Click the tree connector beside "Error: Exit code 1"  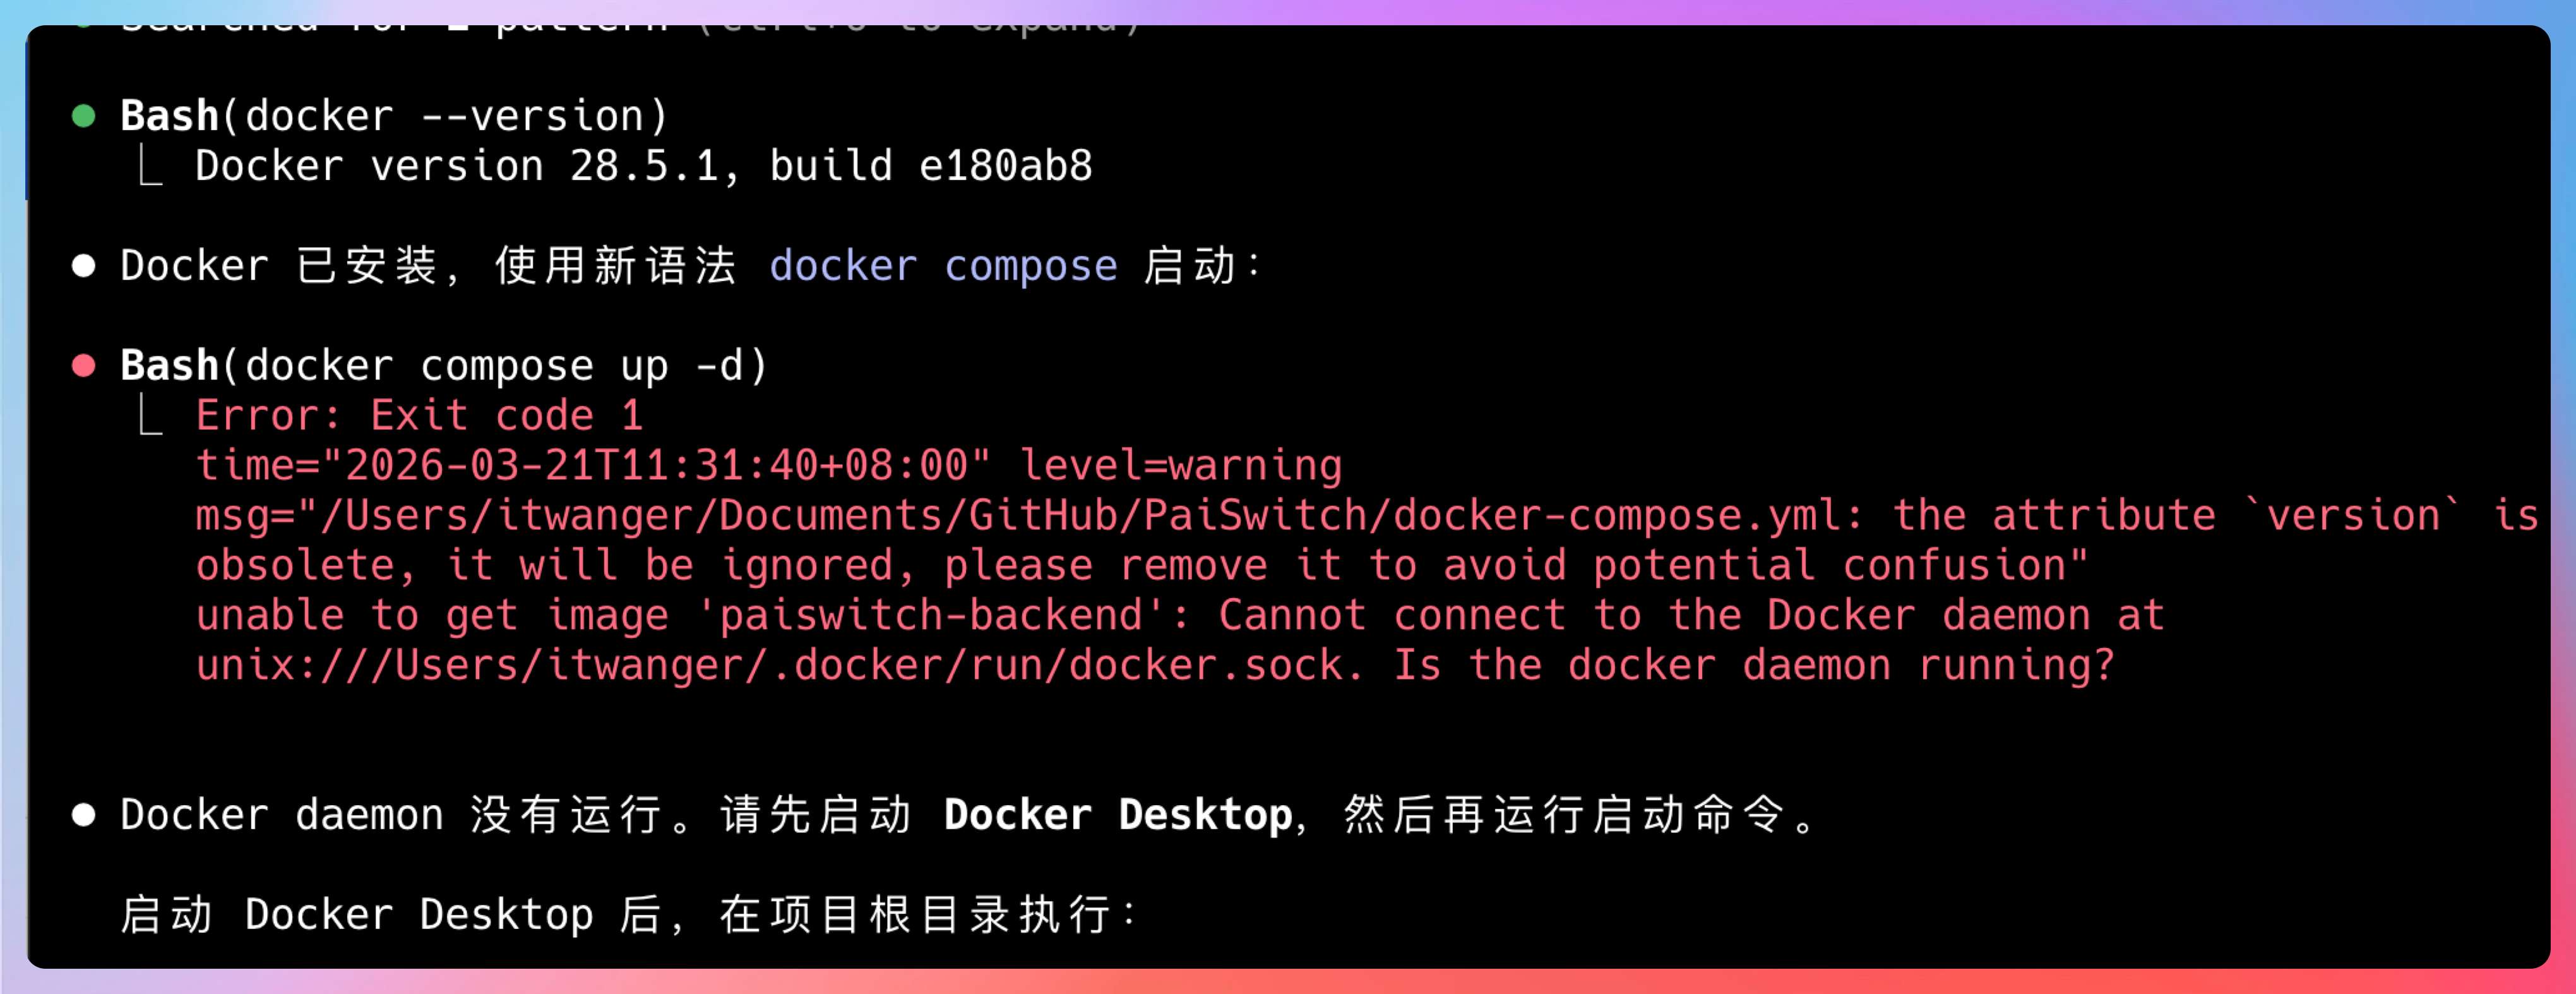pyautogui.click(x=150, y=415)
